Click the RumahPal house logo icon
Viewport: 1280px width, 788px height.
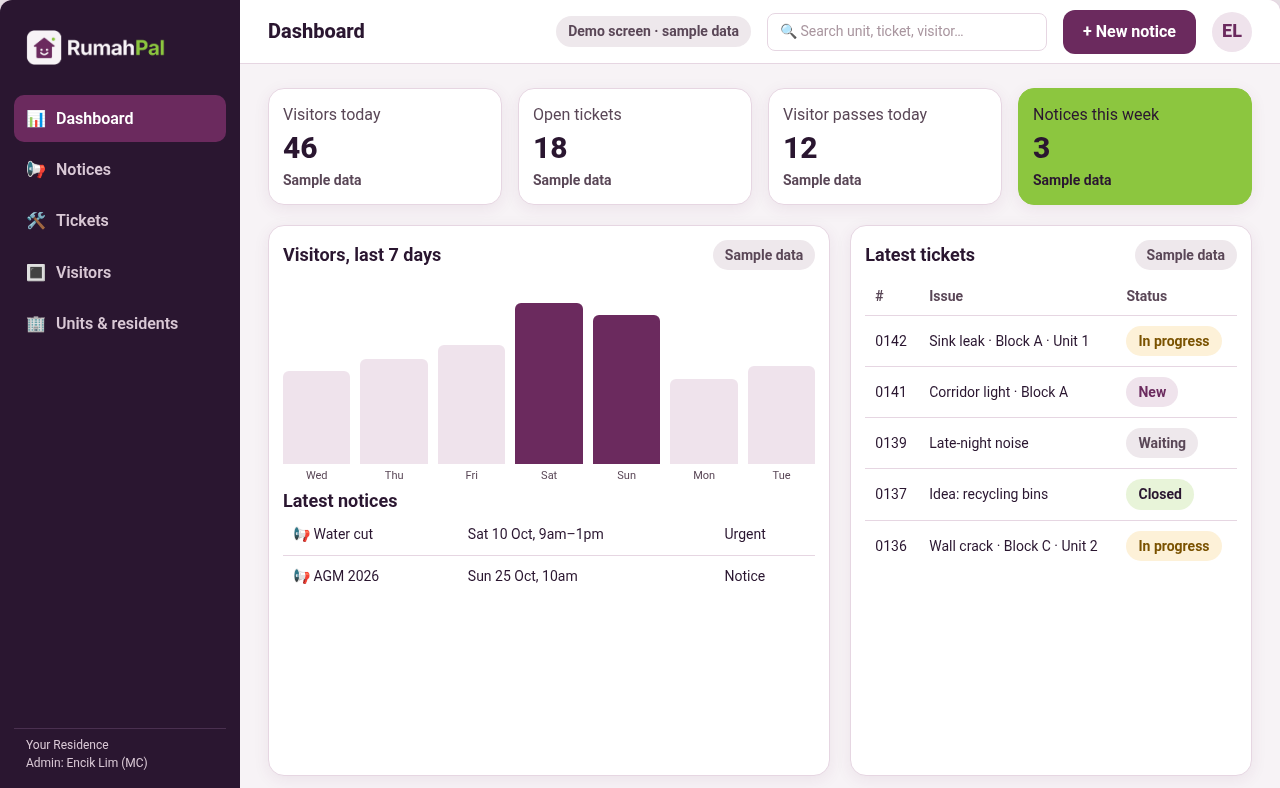click(x=44, y=47)
